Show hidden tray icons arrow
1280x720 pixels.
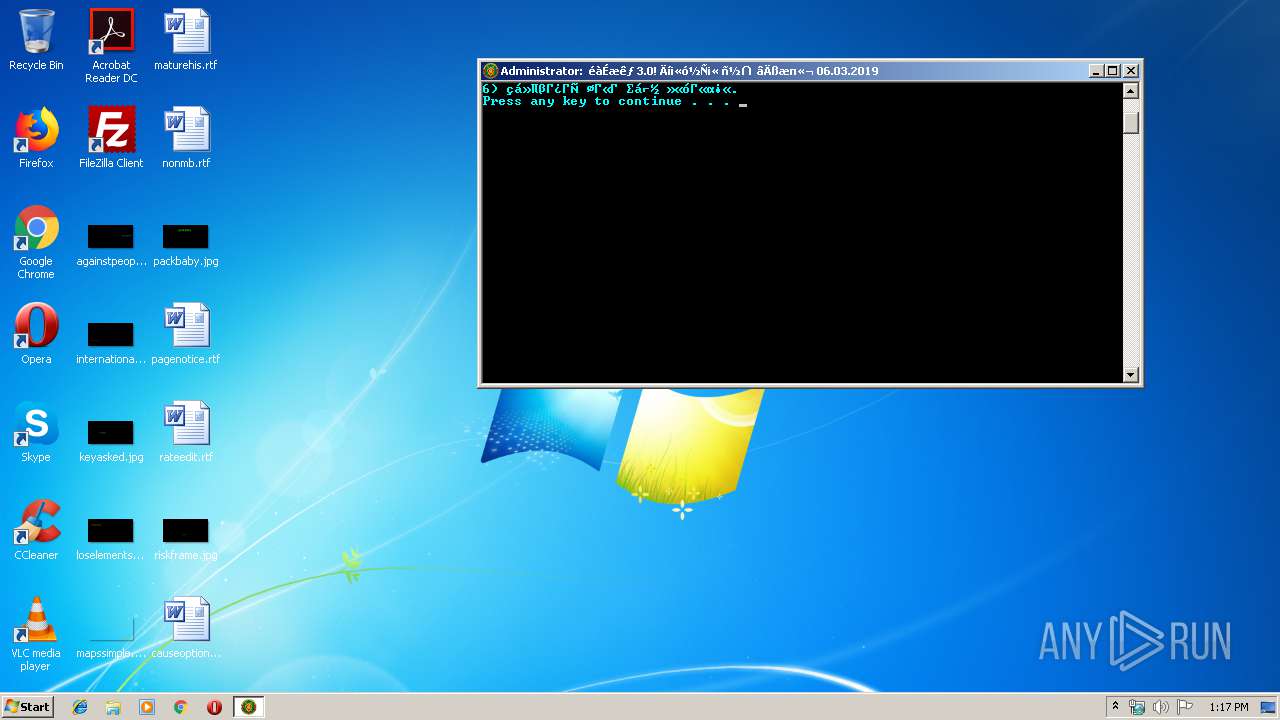(x=1115, y=707)
